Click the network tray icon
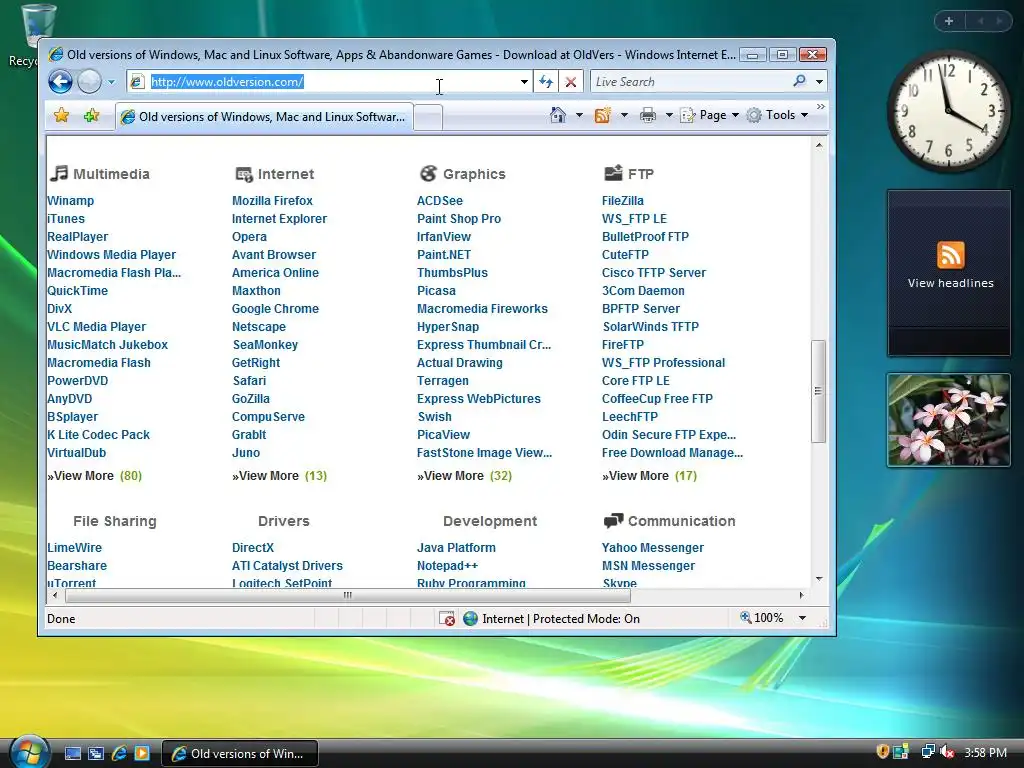 coord(927,752)
